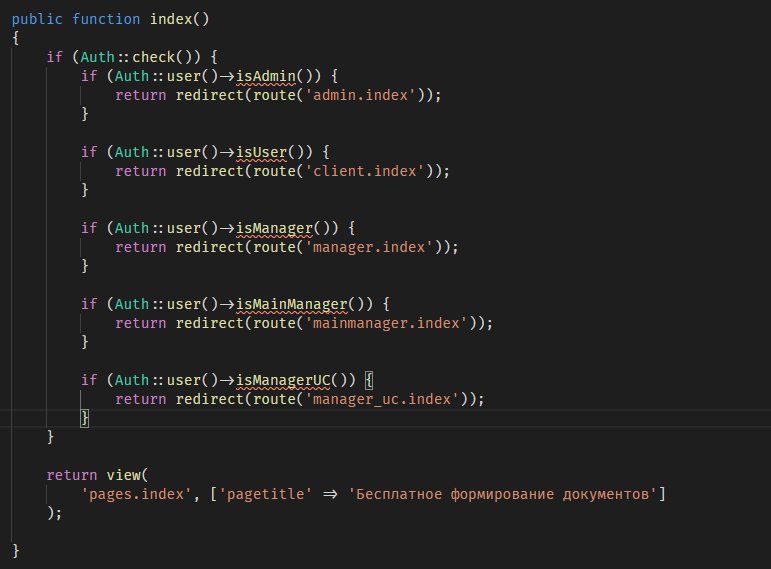Click the underlined 'isAdmin' method

coord(266,76)
